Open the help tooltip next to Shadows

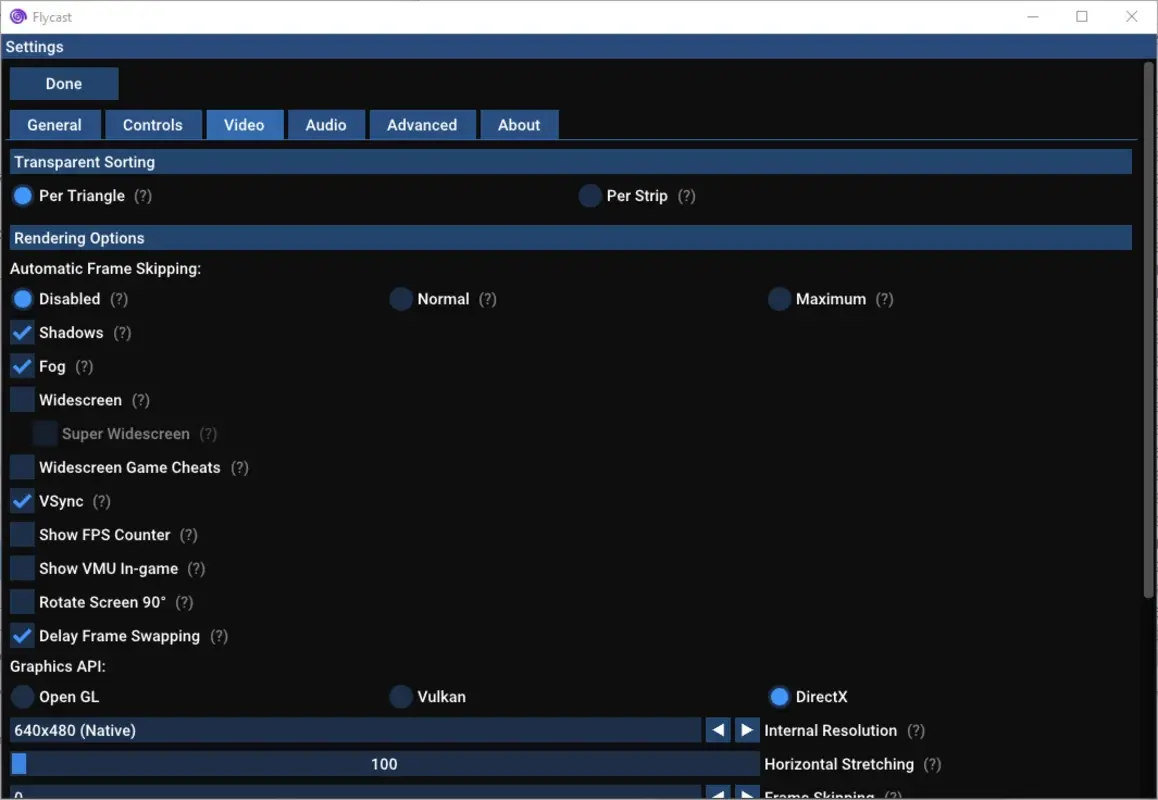click(x=120, y=332)
